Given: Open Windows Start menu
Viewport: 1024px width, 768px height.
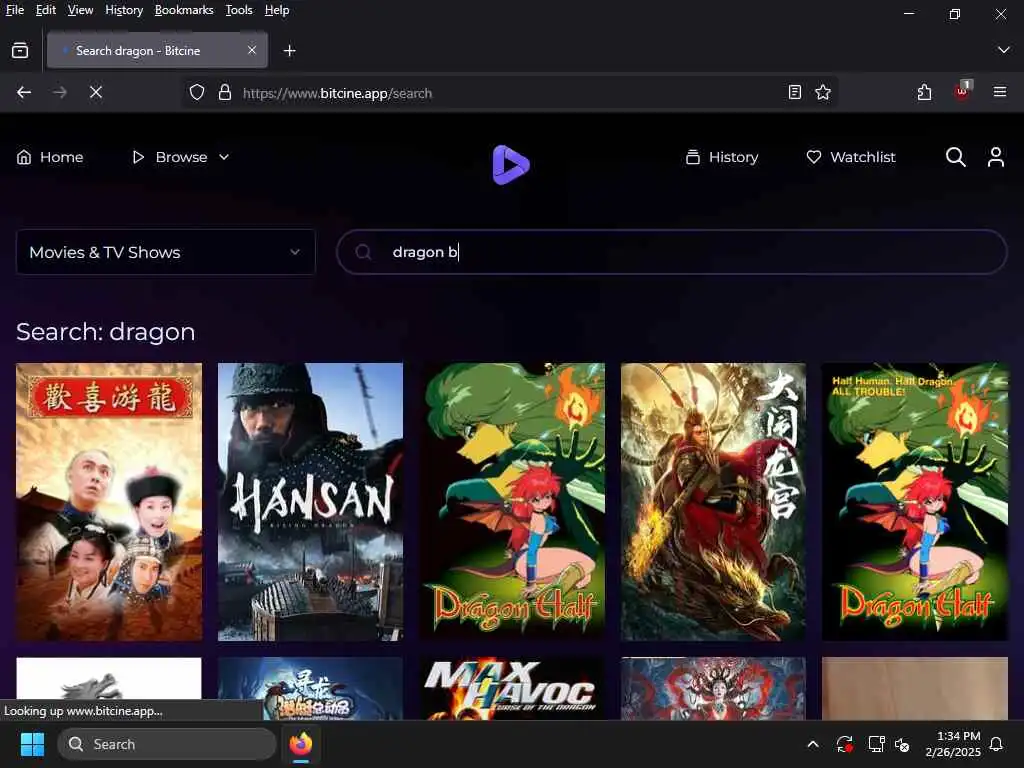Looking at the screenshot, I should (32, 744).
